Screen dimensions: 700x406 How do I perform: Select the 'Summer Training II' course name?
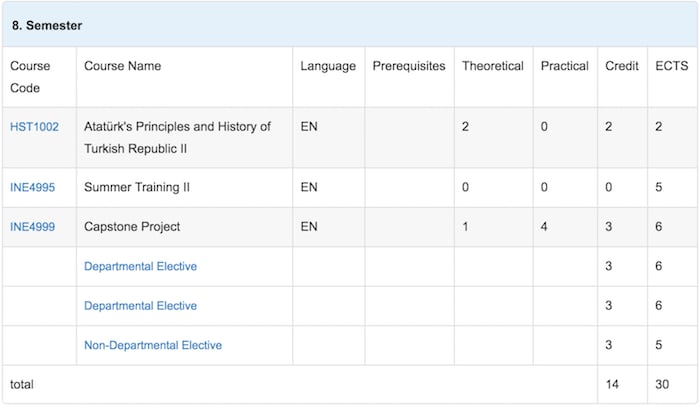tap(137, 187)
